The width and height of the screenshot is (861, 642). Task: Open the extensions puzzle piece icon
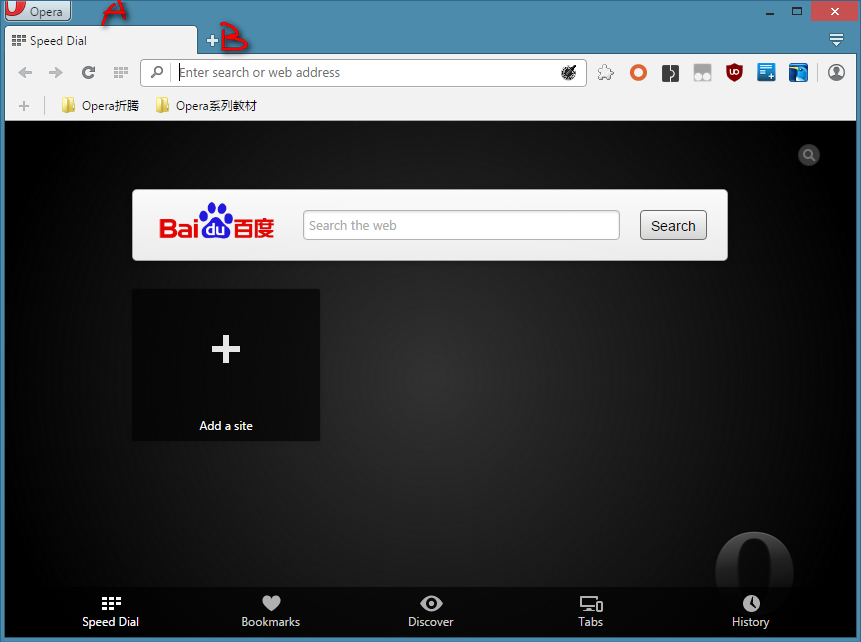click(606, 72)
